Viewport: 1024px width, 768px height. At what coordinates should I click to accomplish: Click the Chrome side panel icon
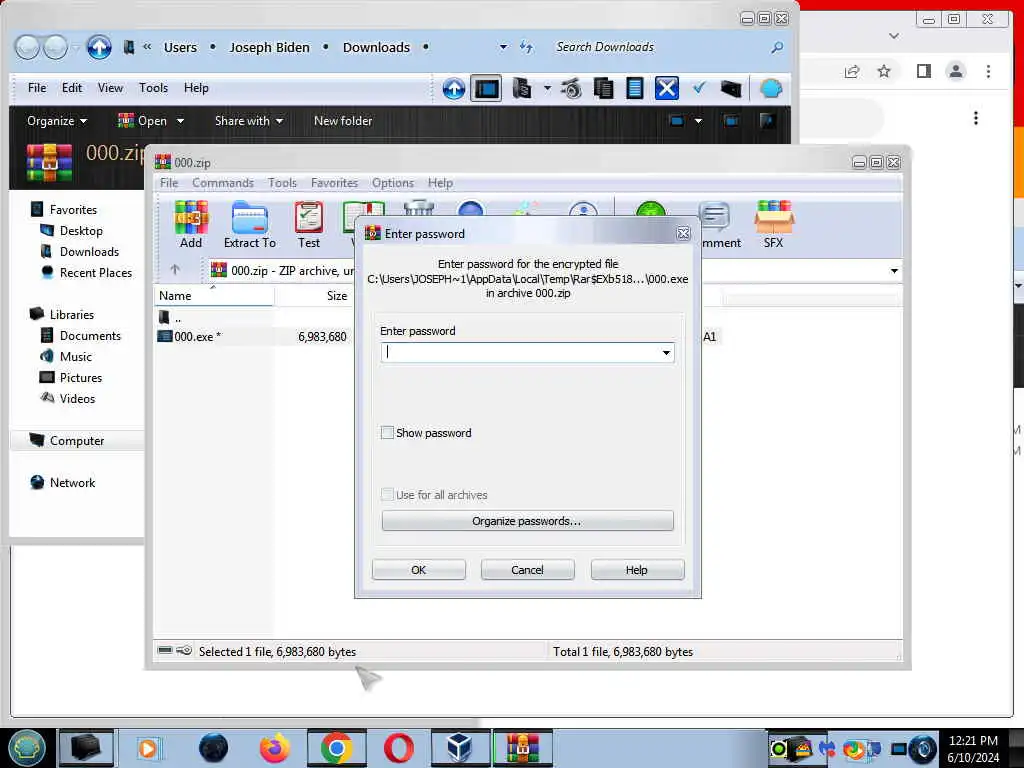click(923, 71)
